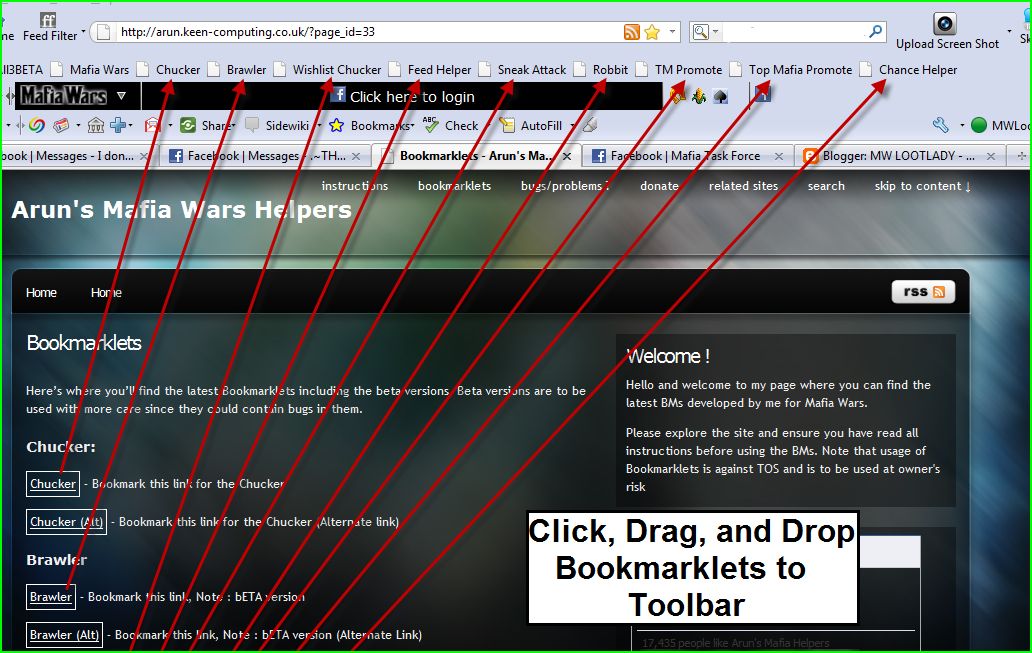Open the Top Mafia Promote bookmark
This screenshot has height=653, width=1032.
[x=791, y=69]
